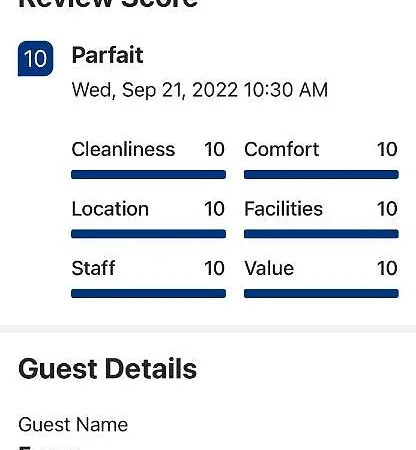Click the Cleanliness score number 10

(x=214, y=149)
